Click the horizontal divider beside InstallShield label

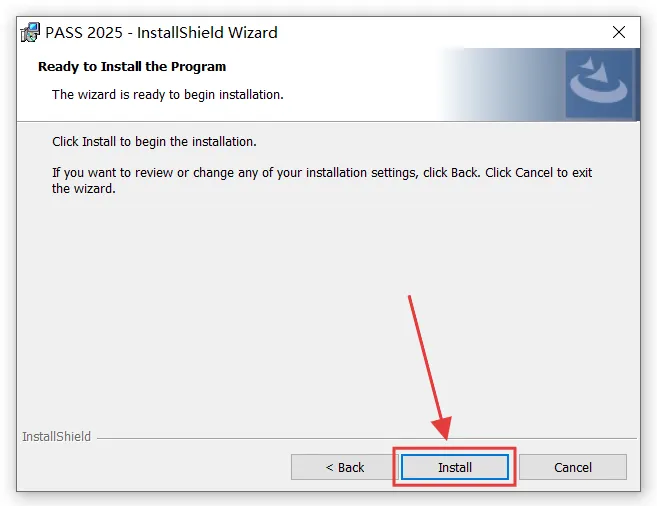[367, 439]
